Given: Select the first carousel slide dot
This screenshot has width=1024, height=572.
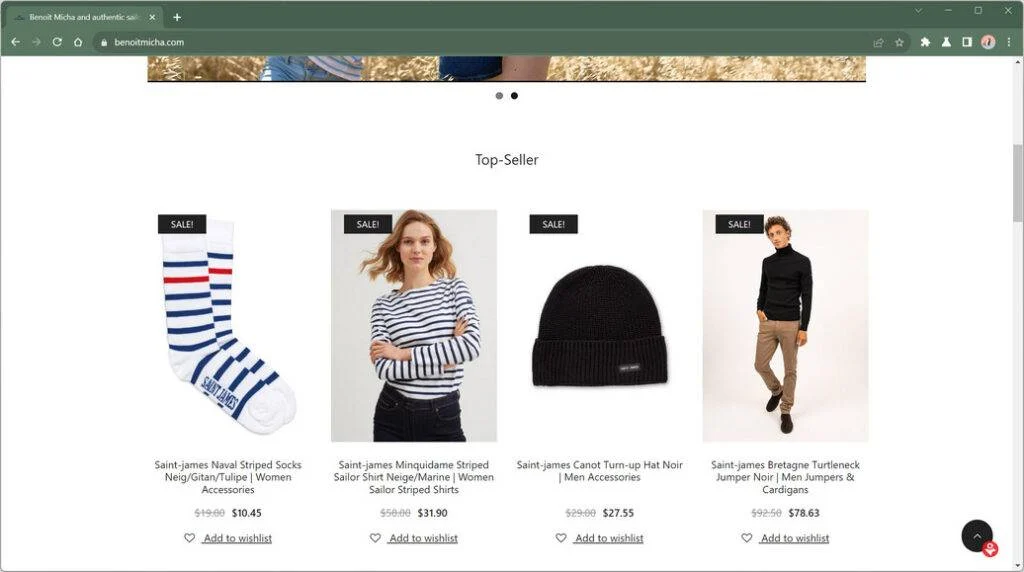Looking at the screenshot, I should pos(499,96).
